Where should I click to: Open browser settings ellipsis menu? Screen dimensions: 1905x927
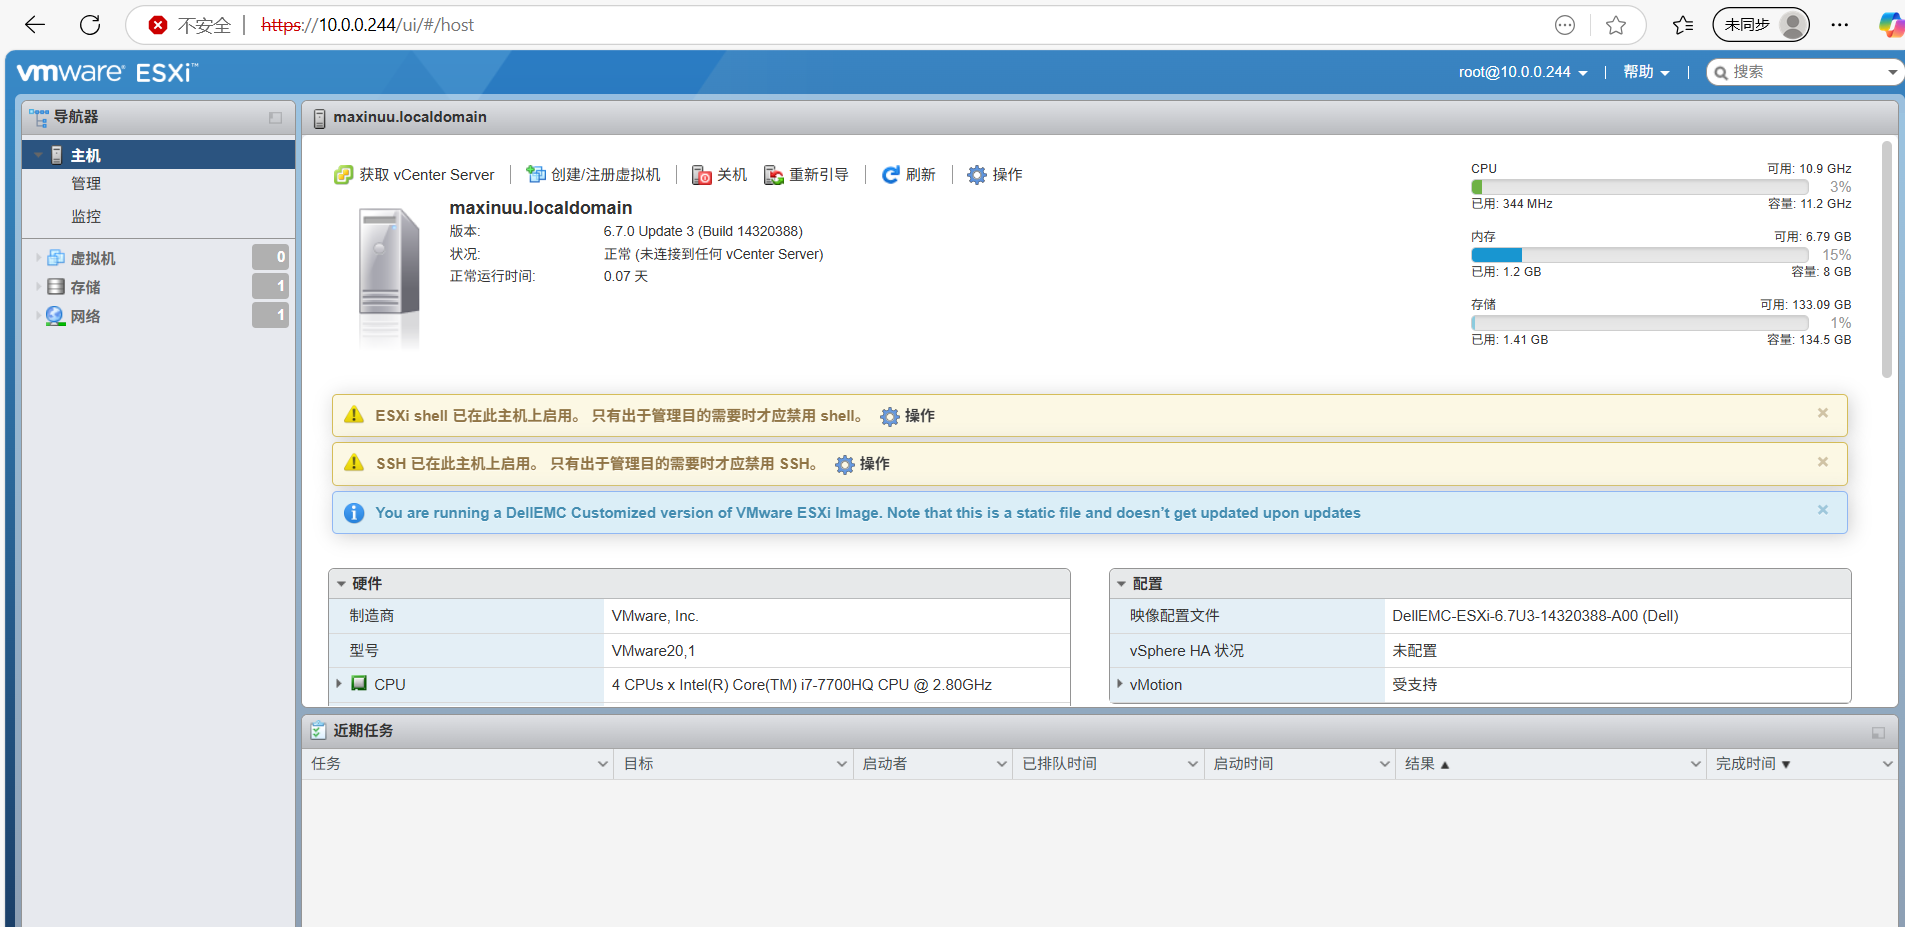(1840, 25)
